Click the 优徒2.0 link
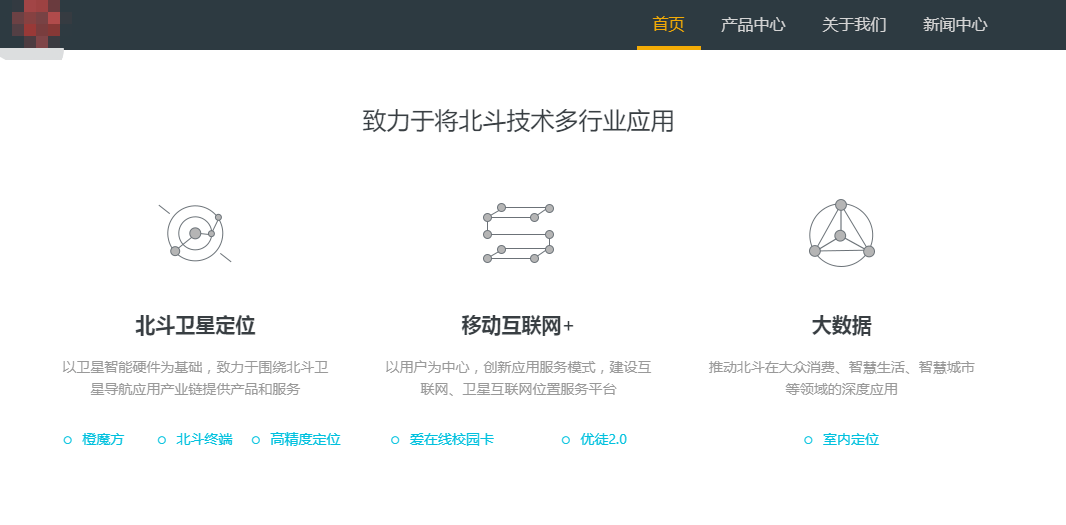Viewport: 1066px width, 525px height. point(603,440)
